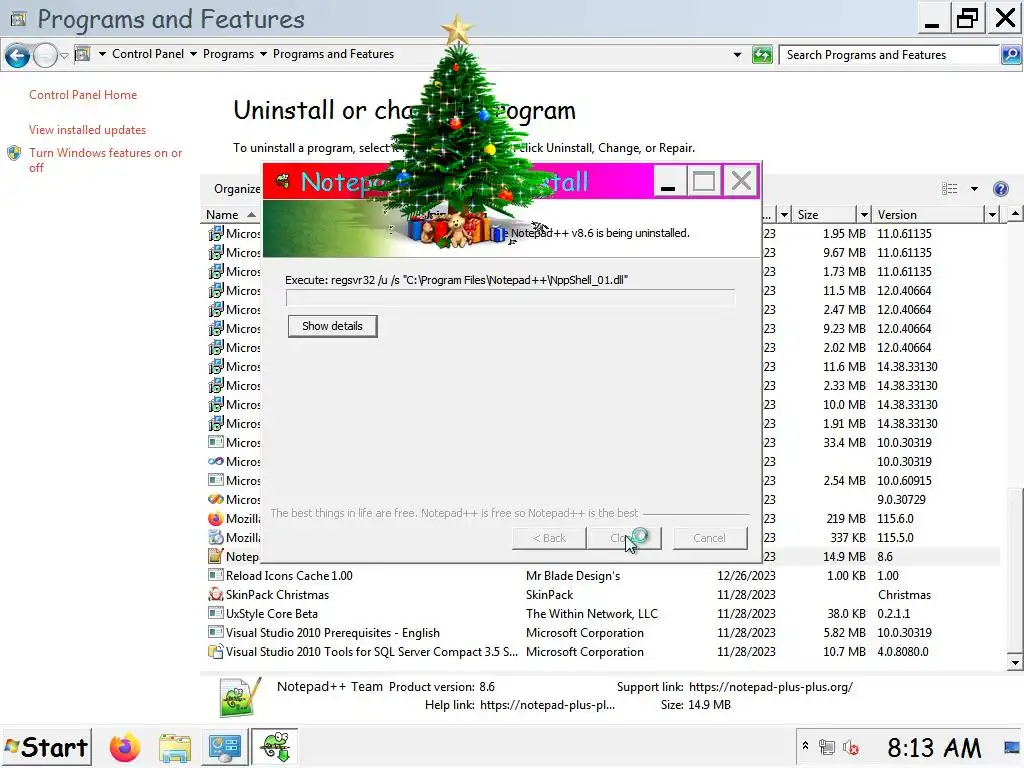Open View installed updates link
This screenshot has width=1024, height=768.
point(87,130)
